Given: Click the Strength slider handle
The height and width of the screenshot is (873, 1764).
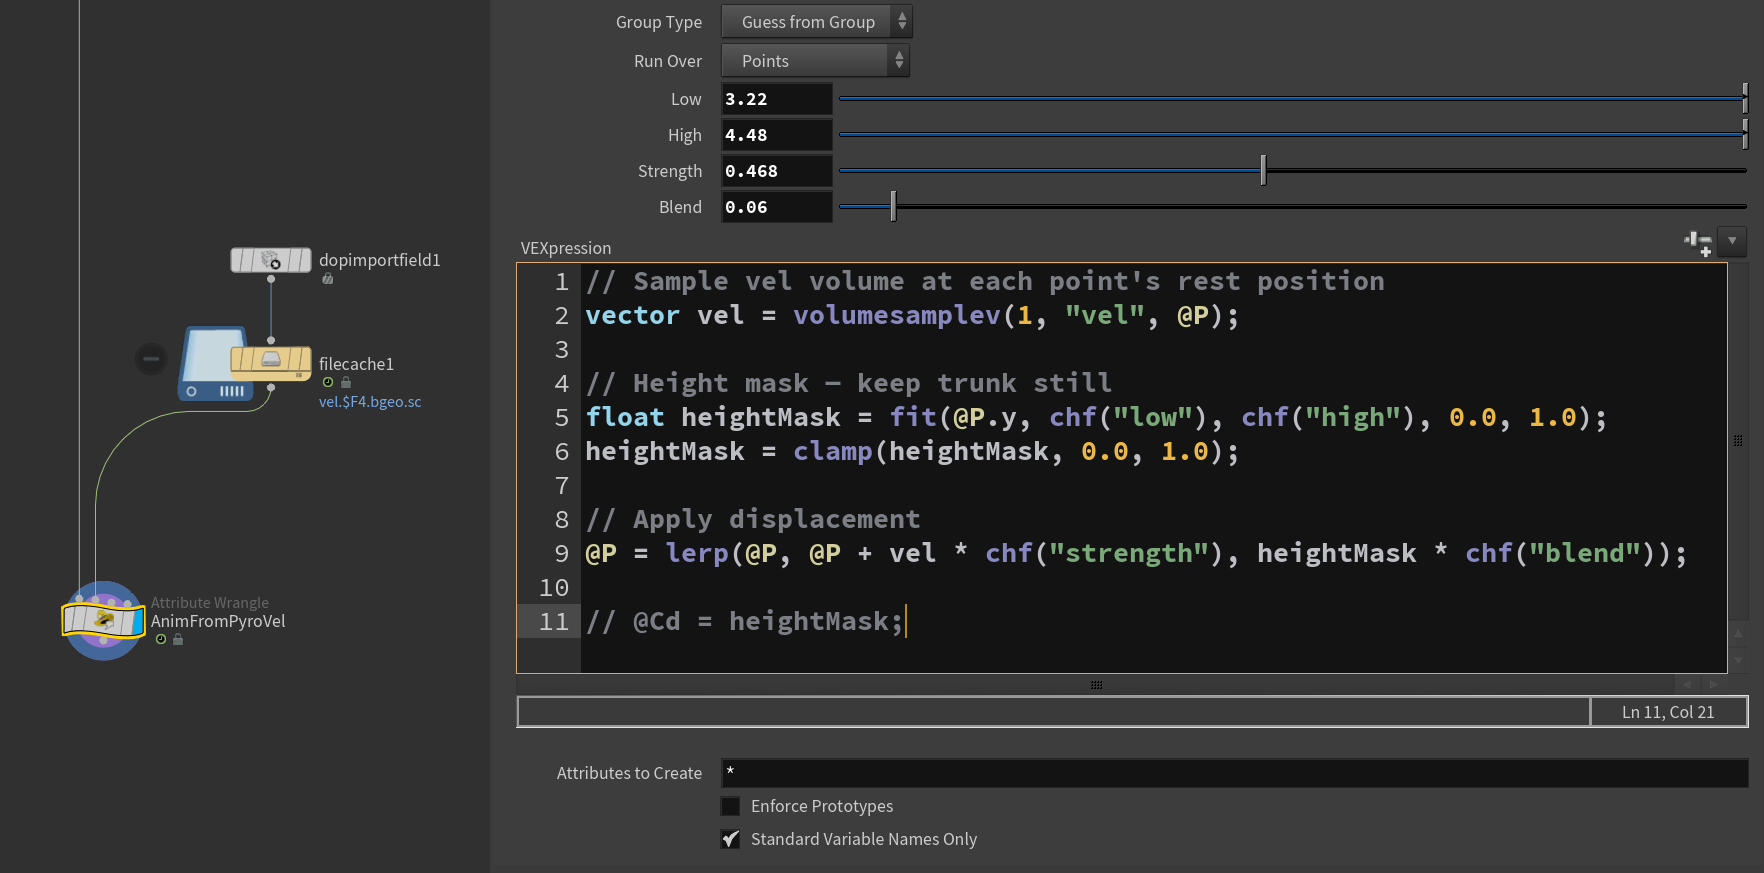Looking at the screenshot, I should click(x=1263, y=171).
